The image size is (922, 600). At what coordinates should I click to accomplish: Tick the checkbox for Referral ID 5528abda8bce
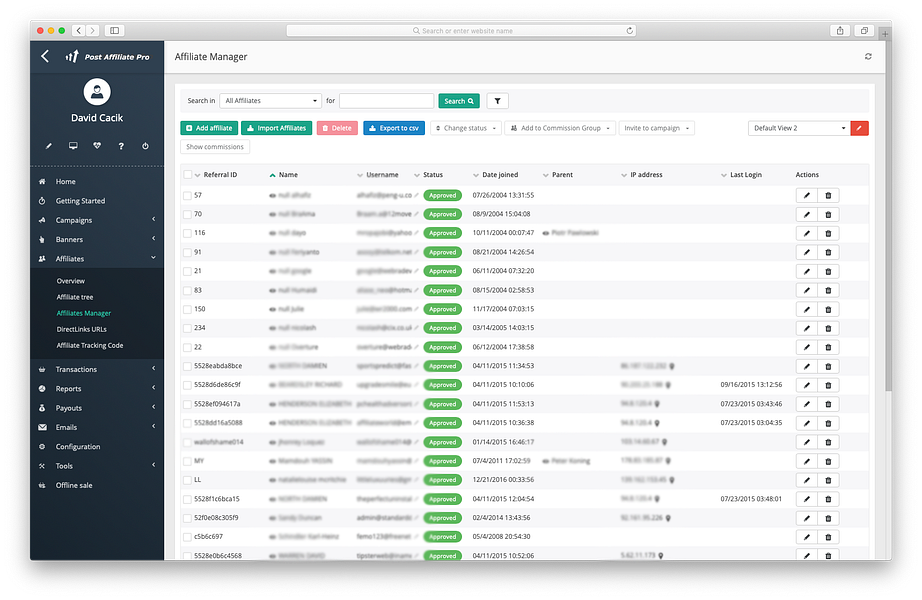[187, 366]
